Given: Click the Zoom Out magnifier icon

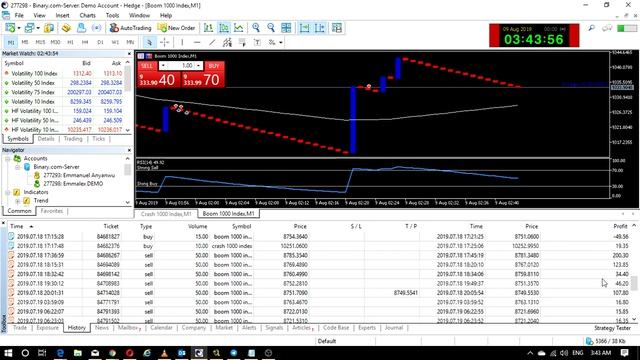Looking at the screenshot, I should click(x=271, y=28).
